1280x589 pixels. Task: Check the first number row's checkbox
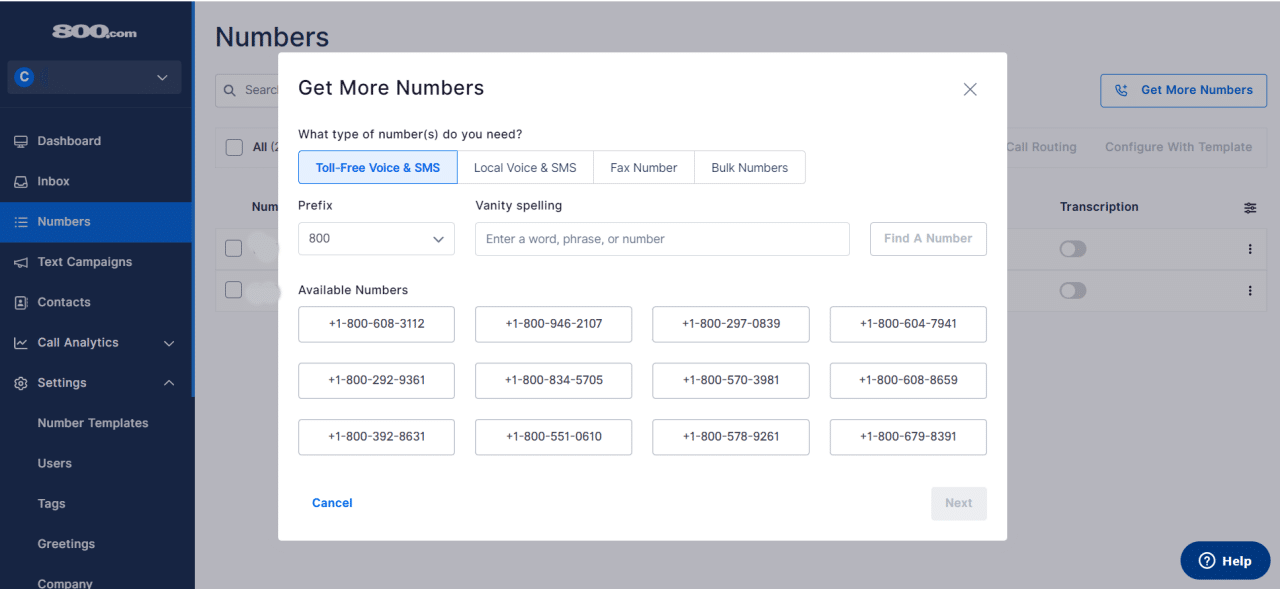(233, 248)
